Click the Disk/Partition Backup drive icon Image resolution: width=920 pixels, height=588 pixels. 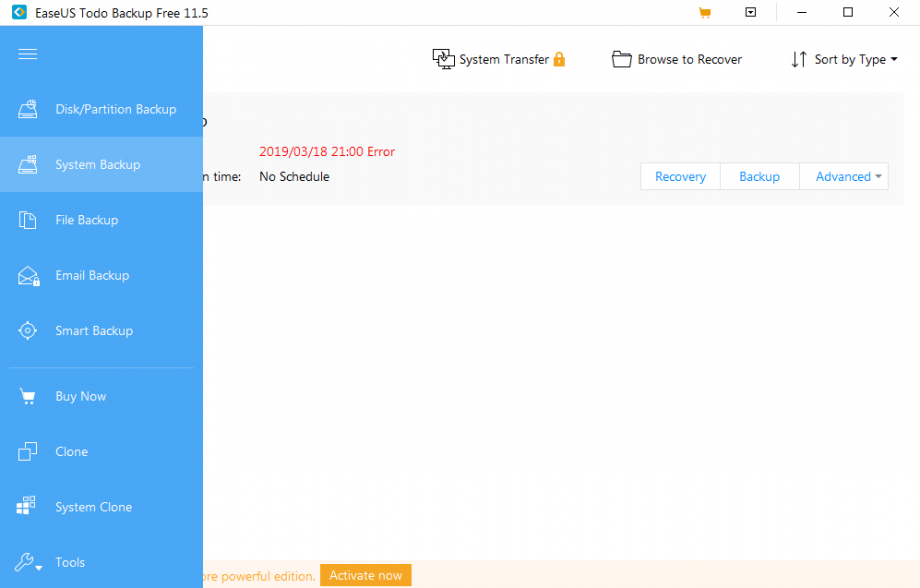28,109
